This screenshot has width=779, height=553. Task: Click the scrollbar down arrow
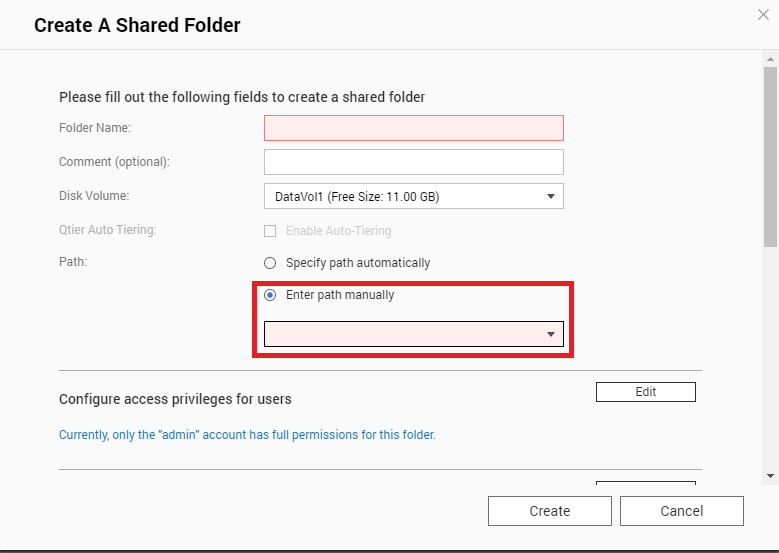tap(770, 475)
